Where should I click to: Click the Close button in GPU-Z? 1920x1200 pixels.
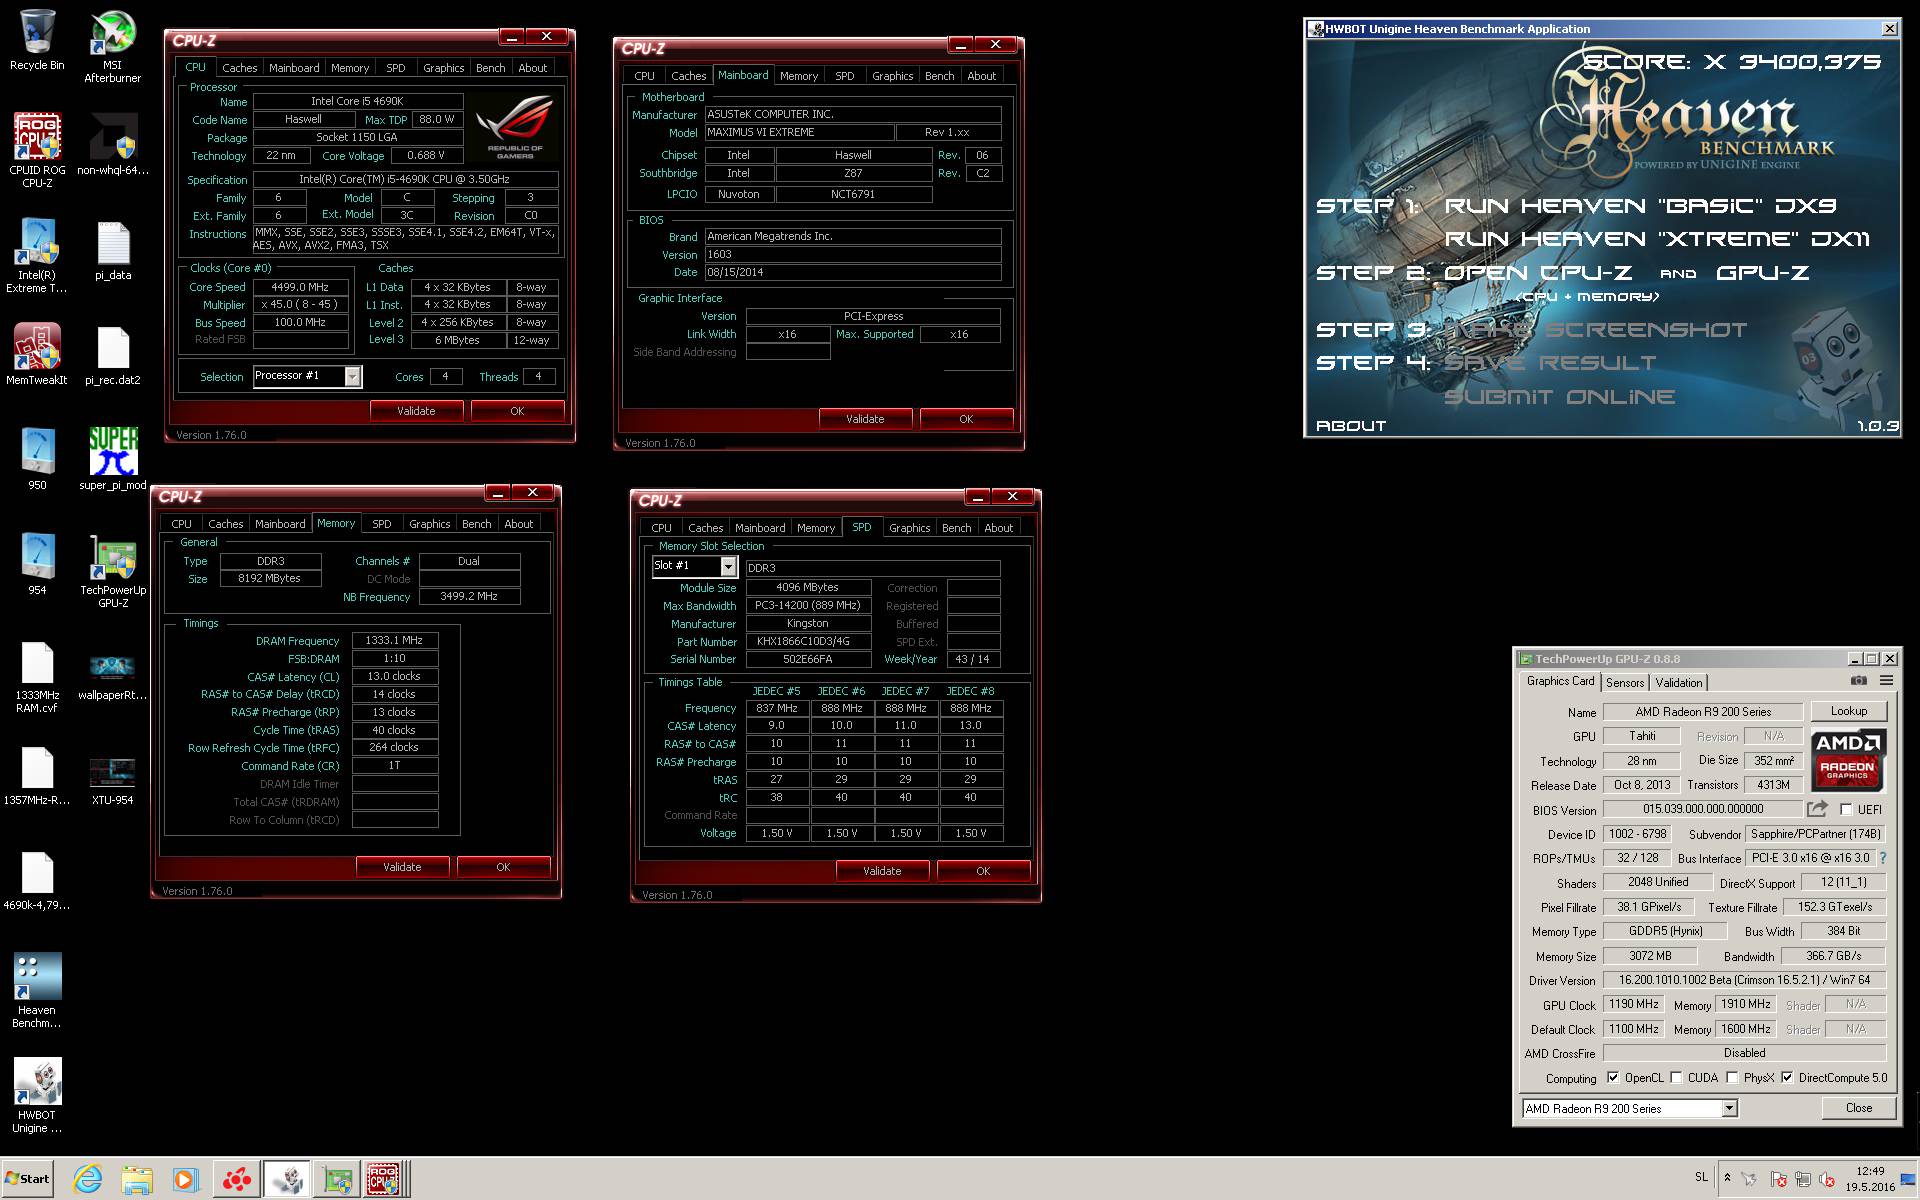[1859, 1108]
